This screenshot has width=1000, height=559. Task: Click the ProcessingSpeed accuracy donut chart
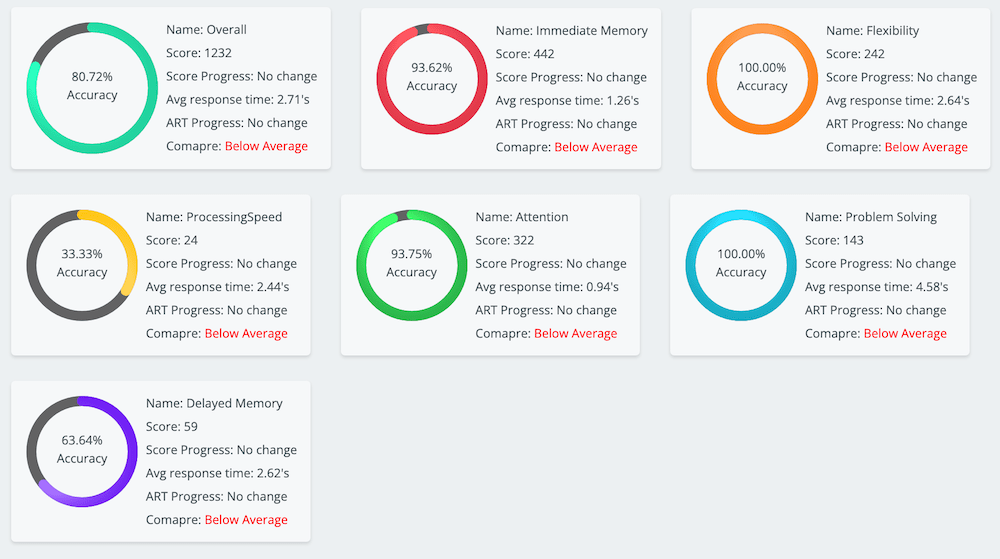coord(82,264)
